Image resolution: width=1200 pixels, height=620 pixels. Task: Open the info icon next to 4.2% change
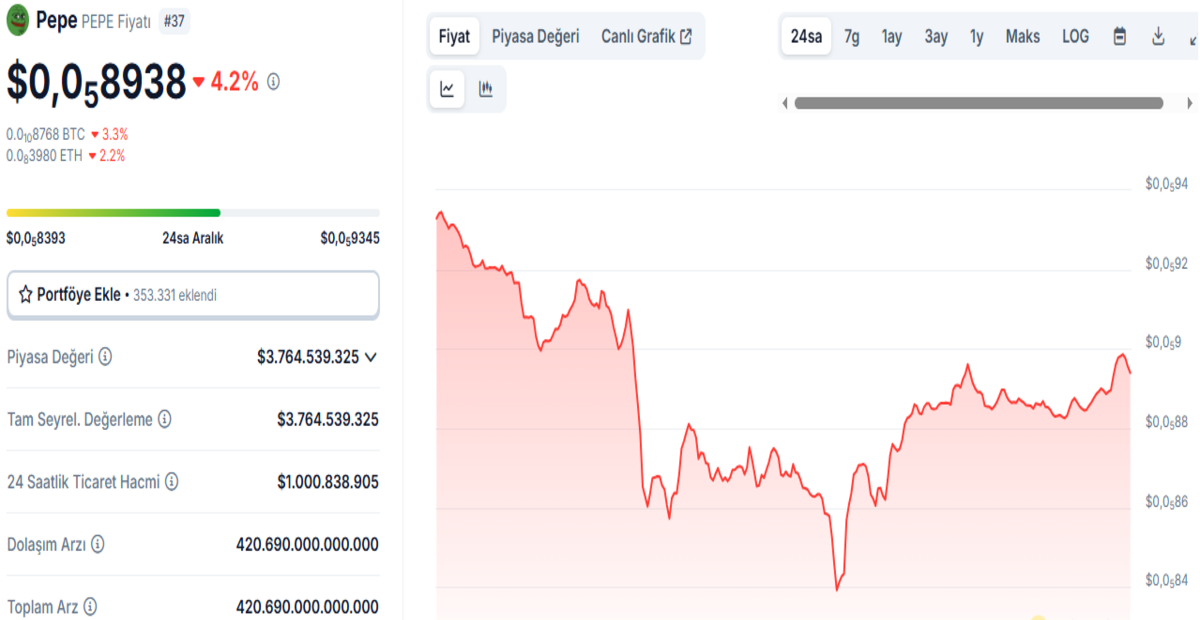click(273, 82)
